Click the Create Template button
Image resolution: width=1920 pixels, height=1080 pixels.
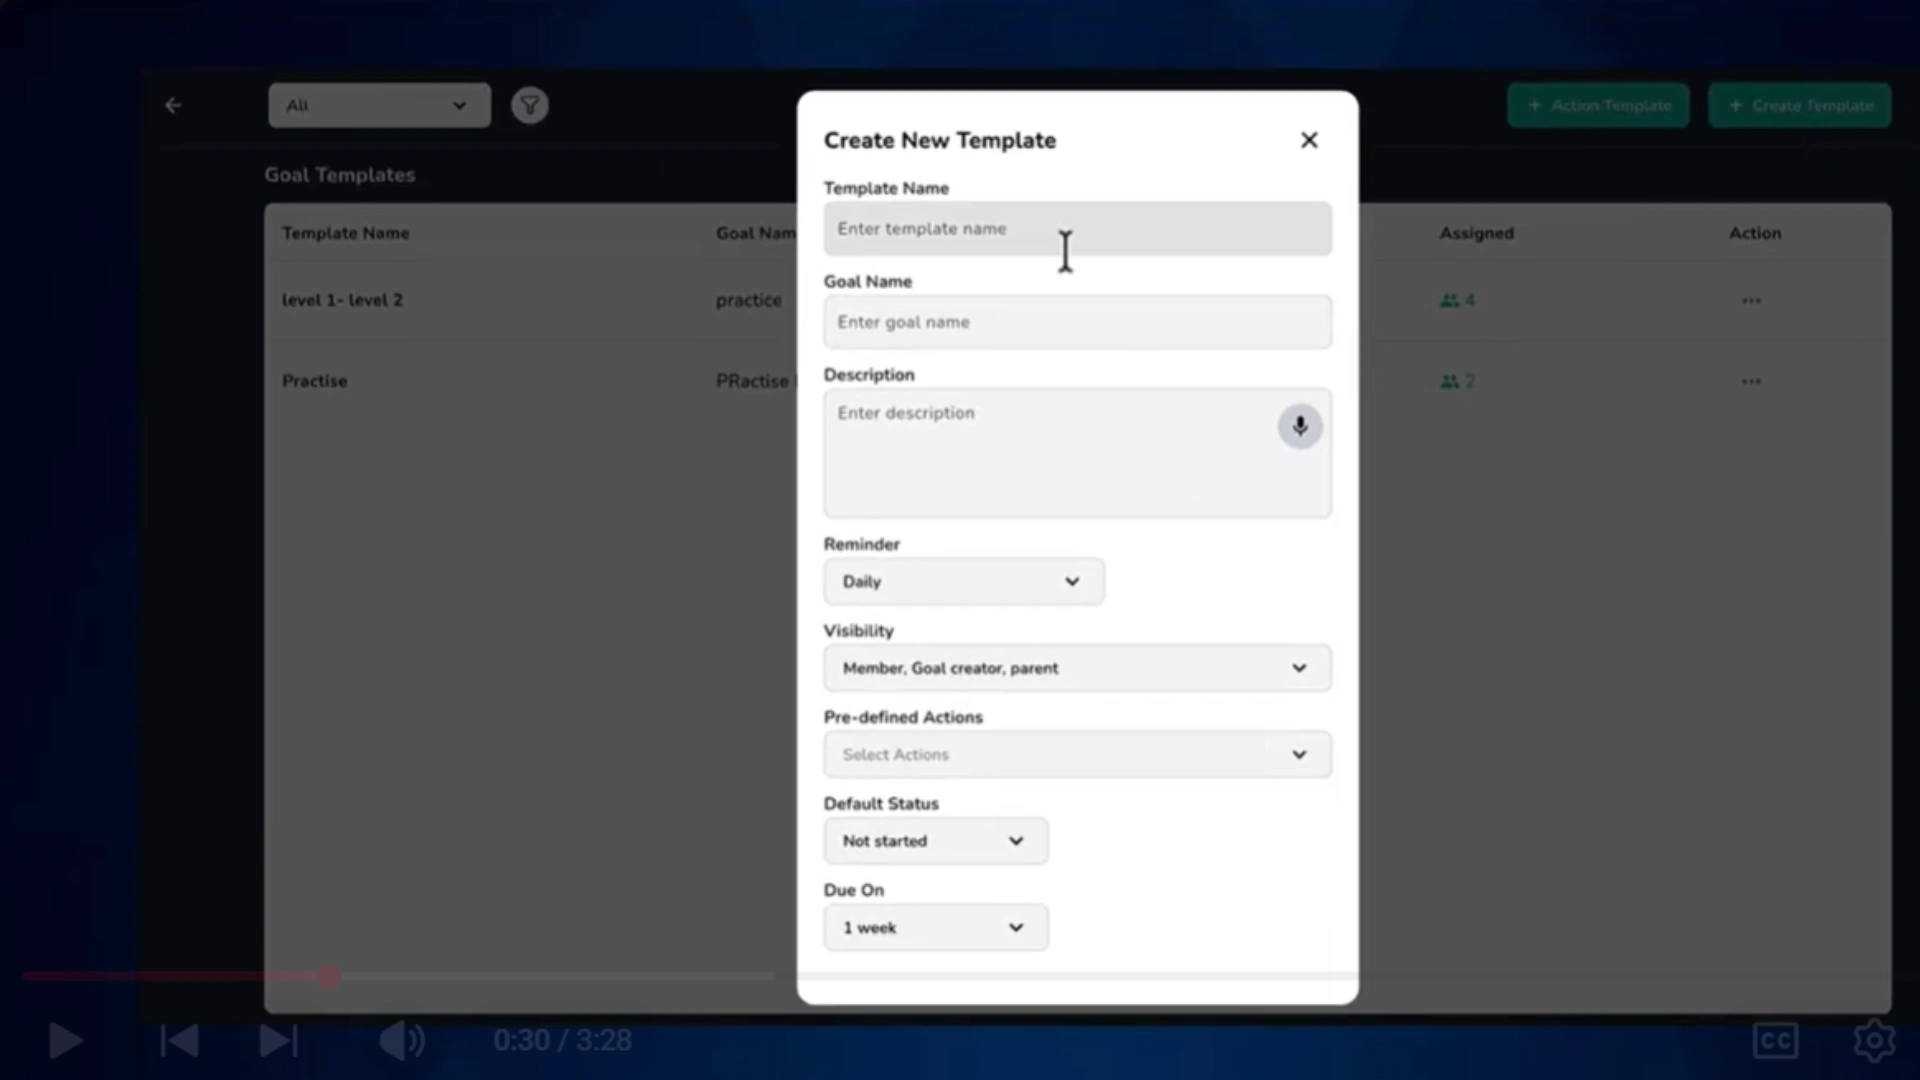[1799, 105]
